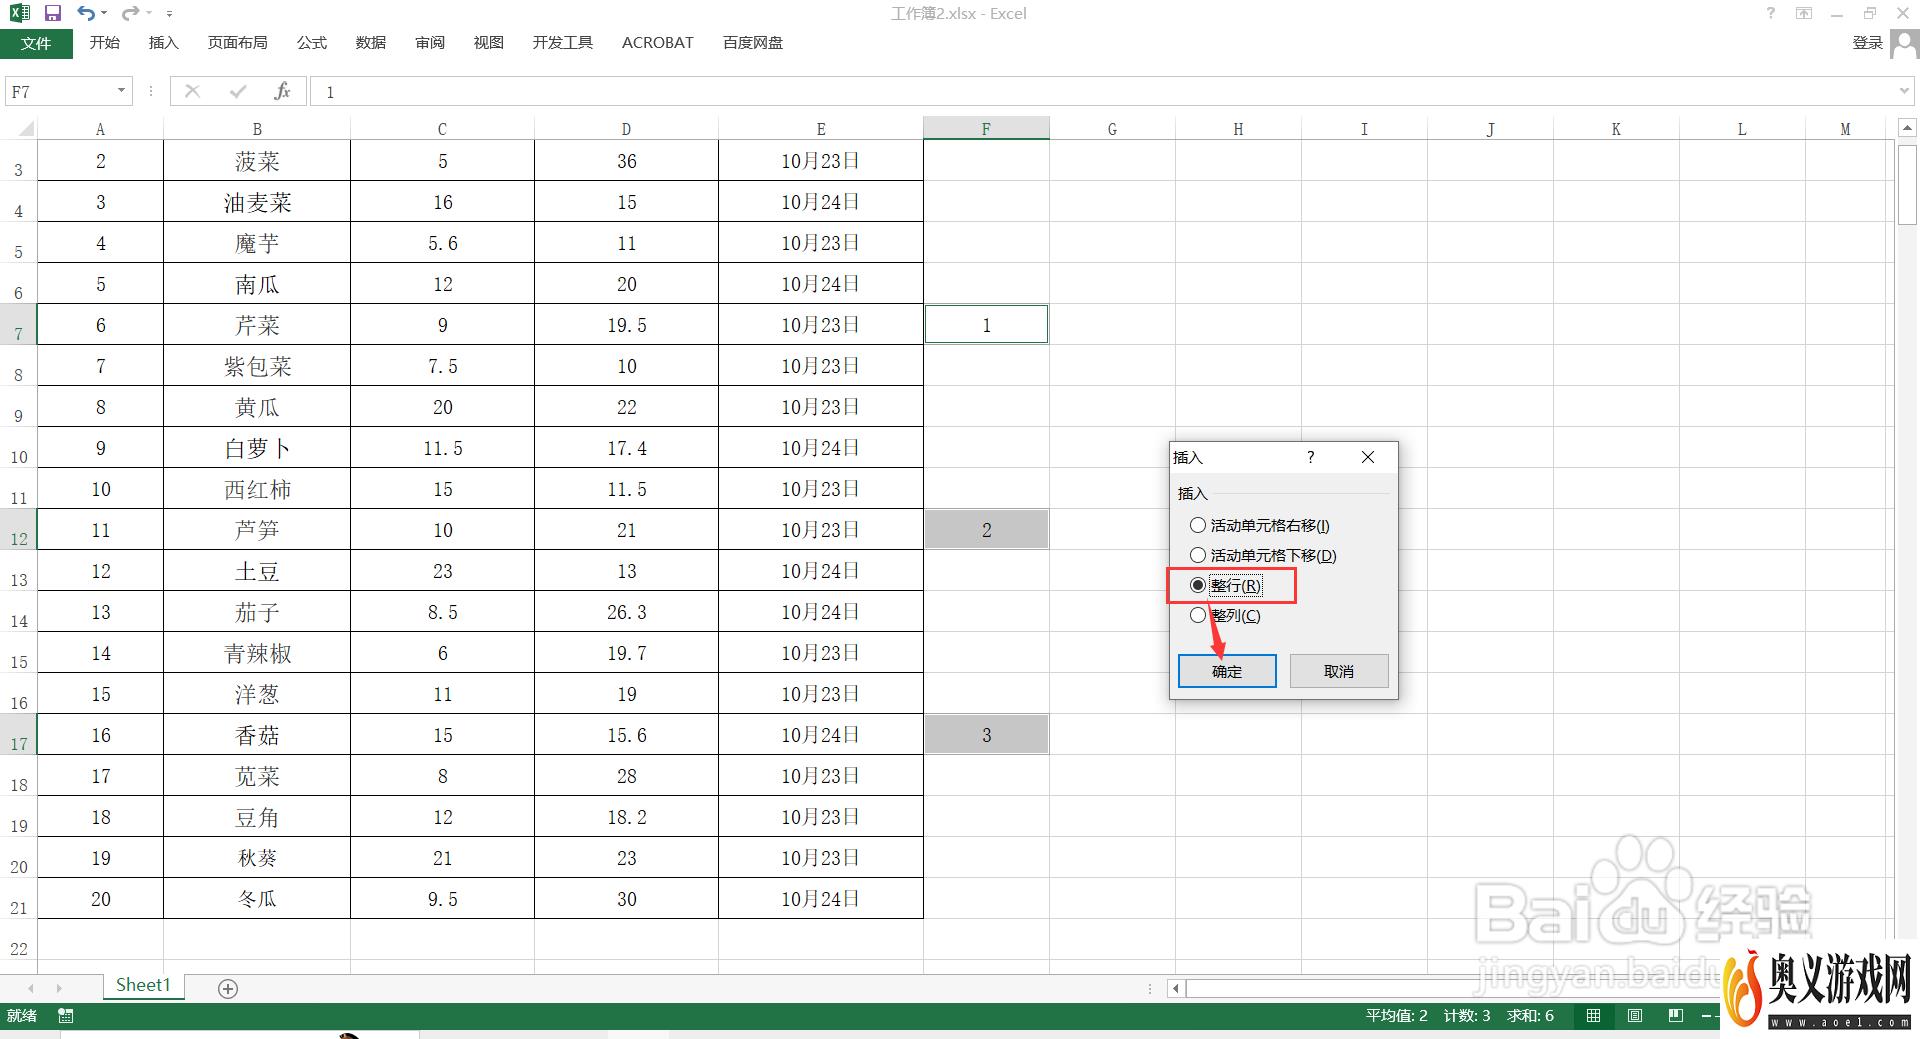Open the 开发工具 tab
The height and width of the screenshot is (1039, 1920).
563,43
